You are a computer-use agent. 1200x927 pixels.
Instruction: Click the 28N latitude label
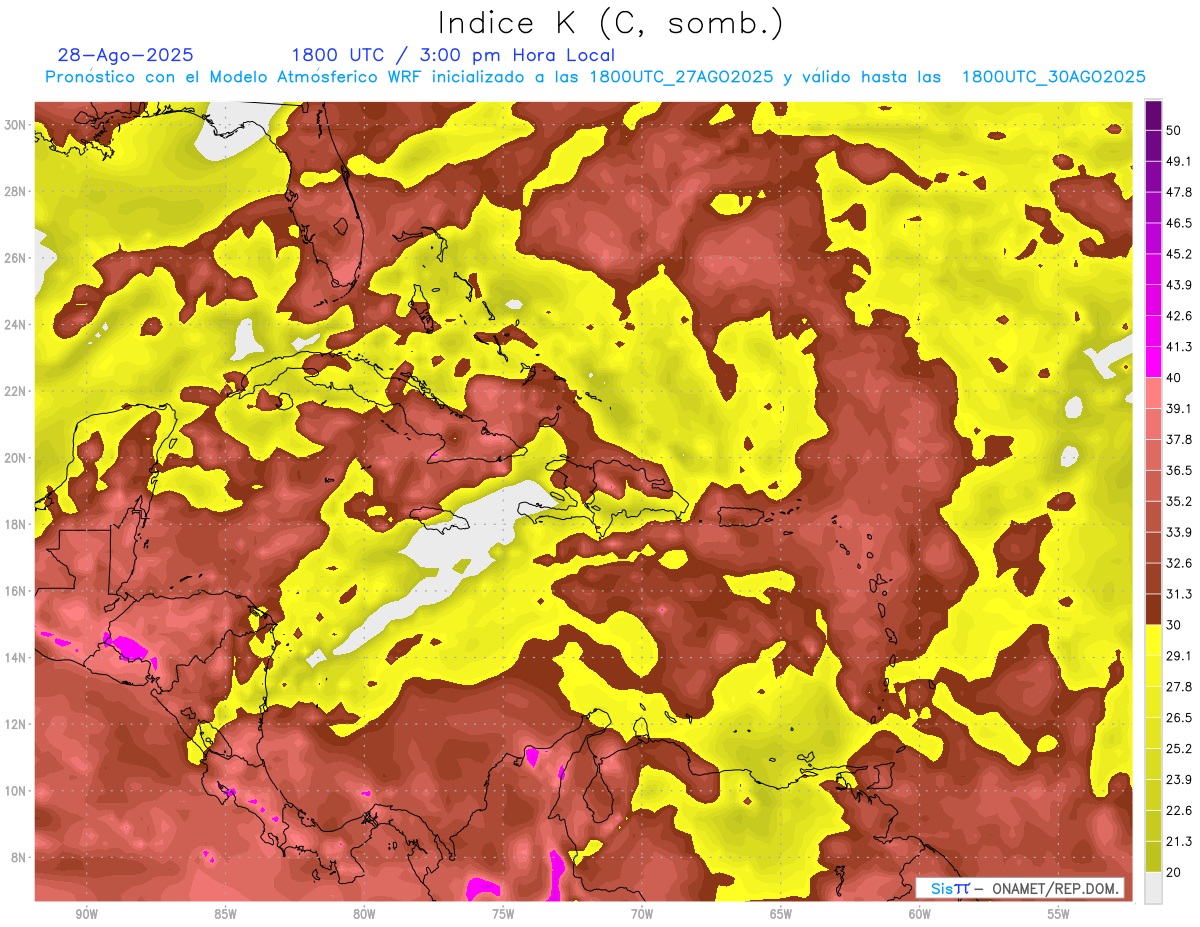point(15,191)
